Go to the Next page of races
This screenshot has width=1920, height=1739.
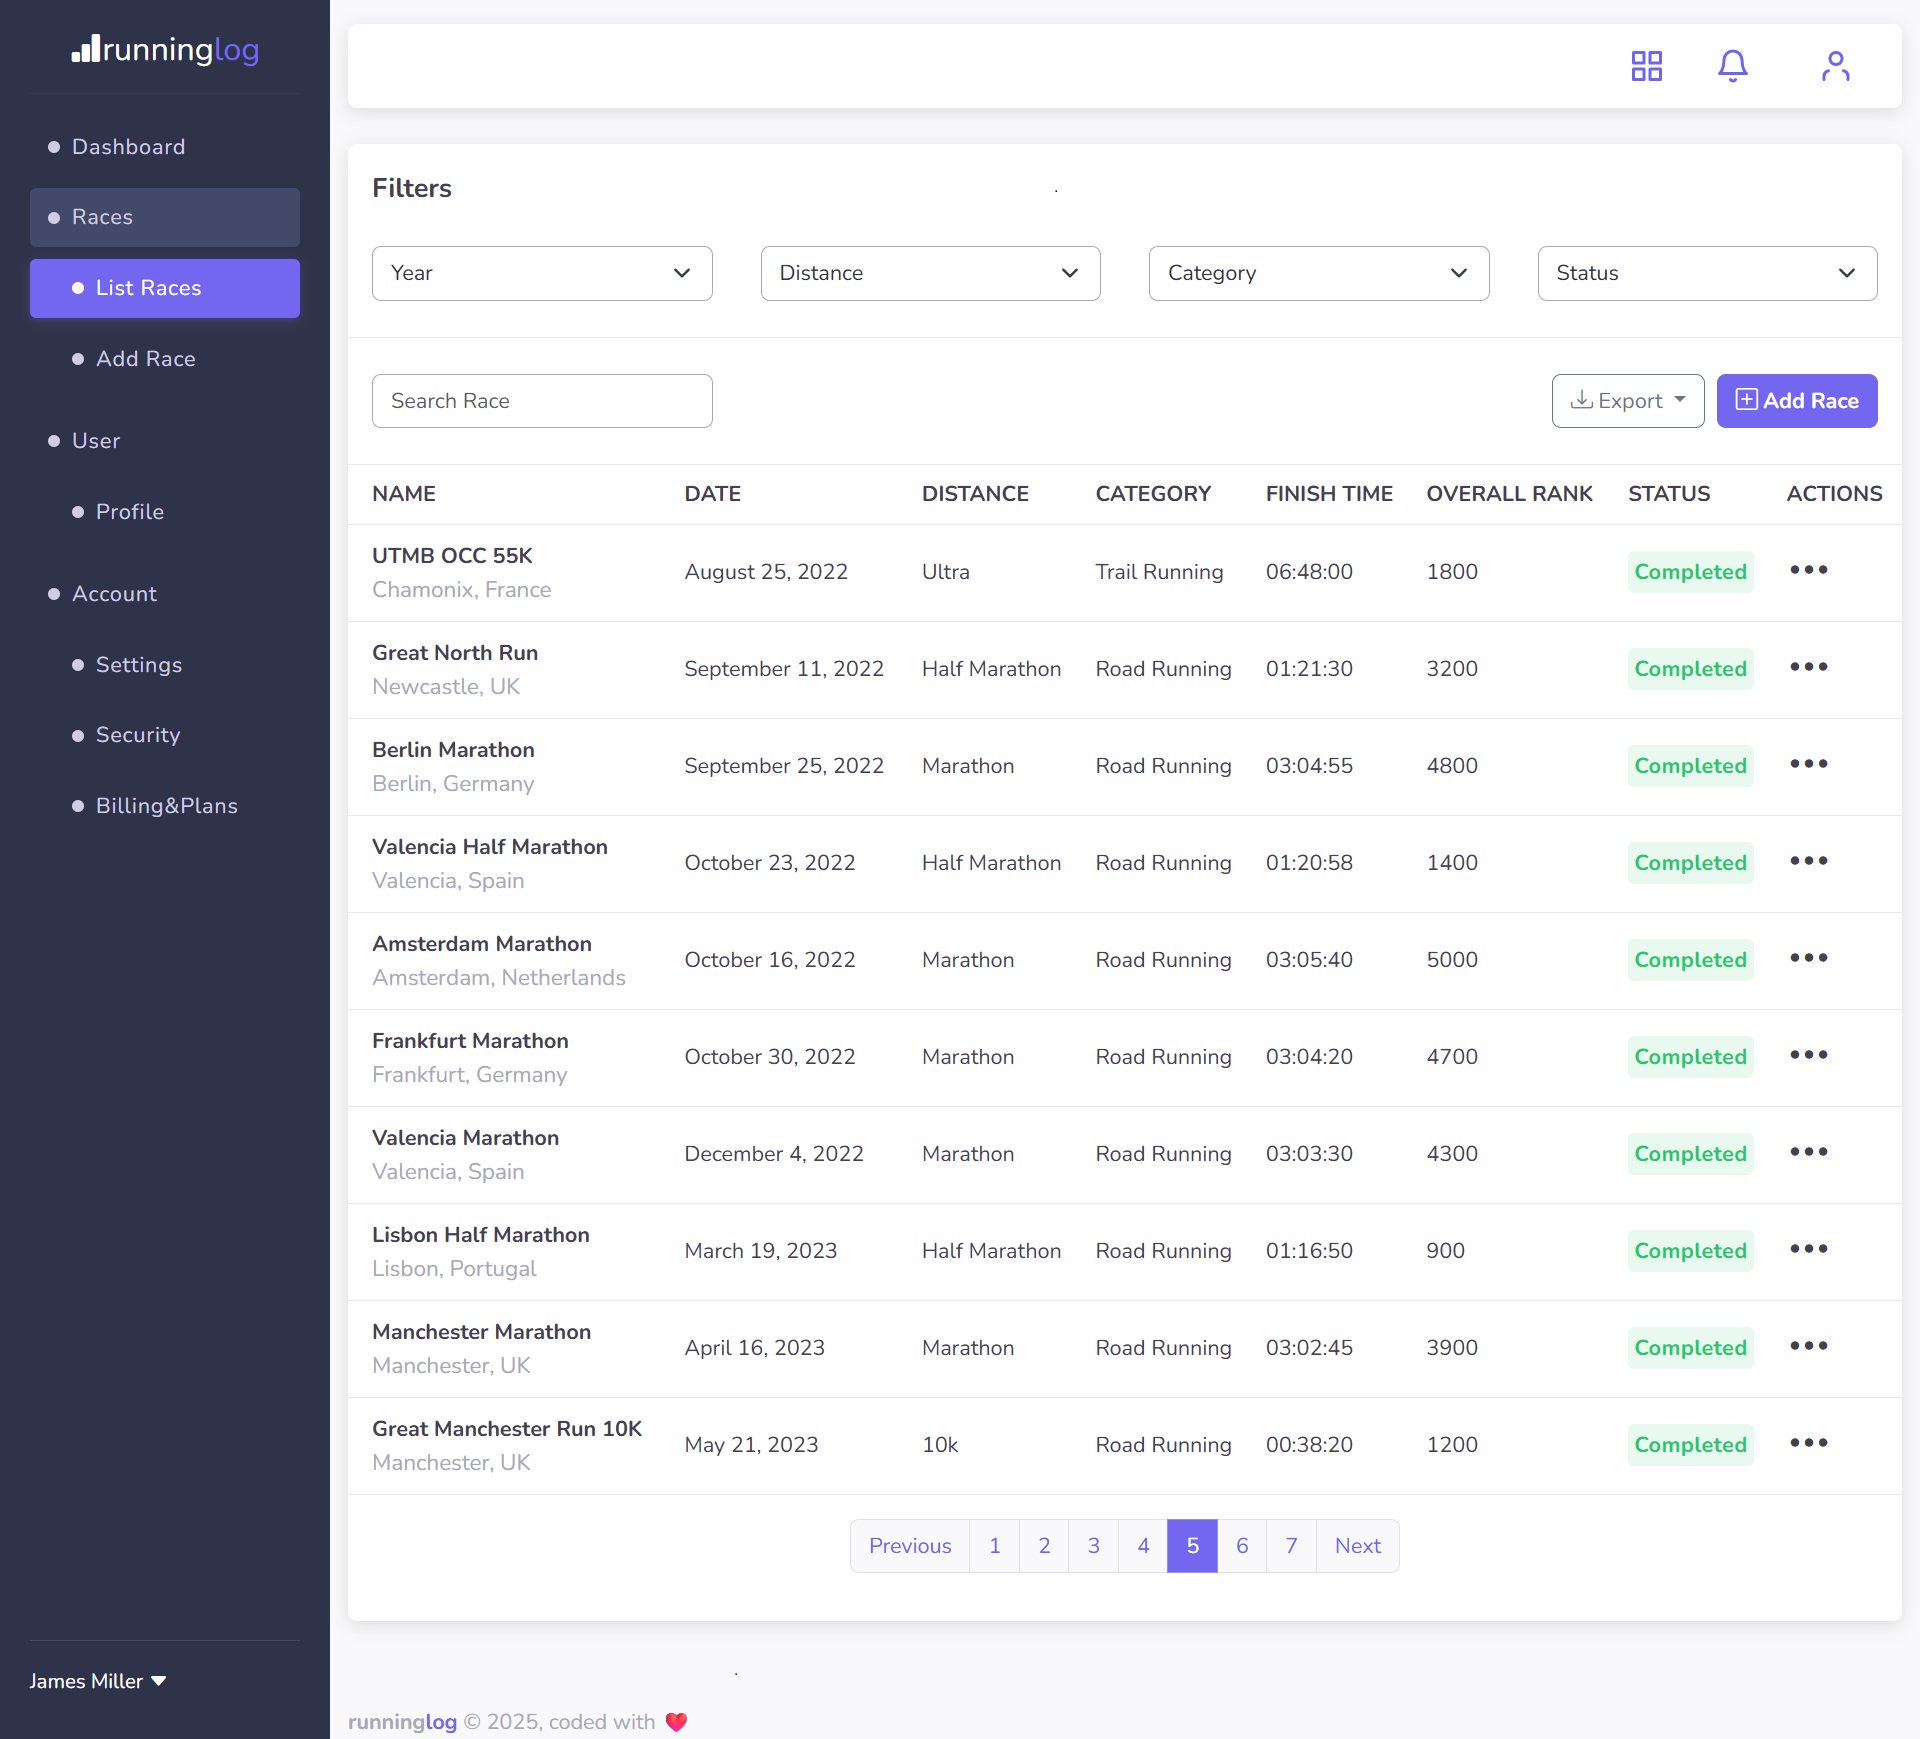pyautogui.click(x=1357, y=1545)
